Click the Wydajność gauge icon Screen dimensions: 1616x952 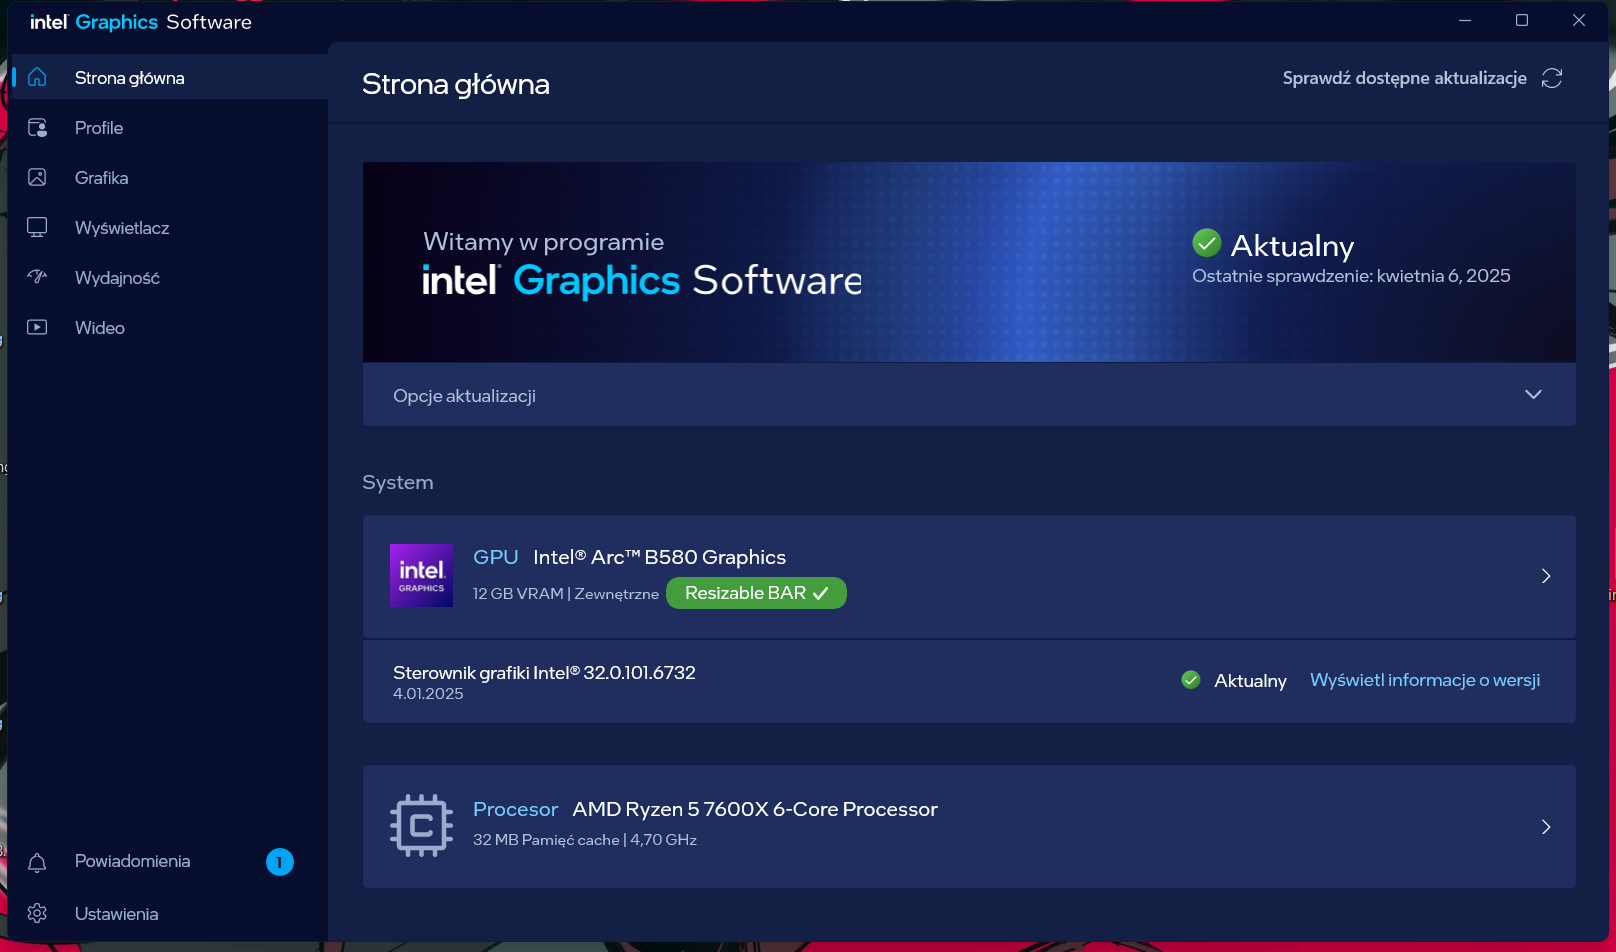coord(37,277)
